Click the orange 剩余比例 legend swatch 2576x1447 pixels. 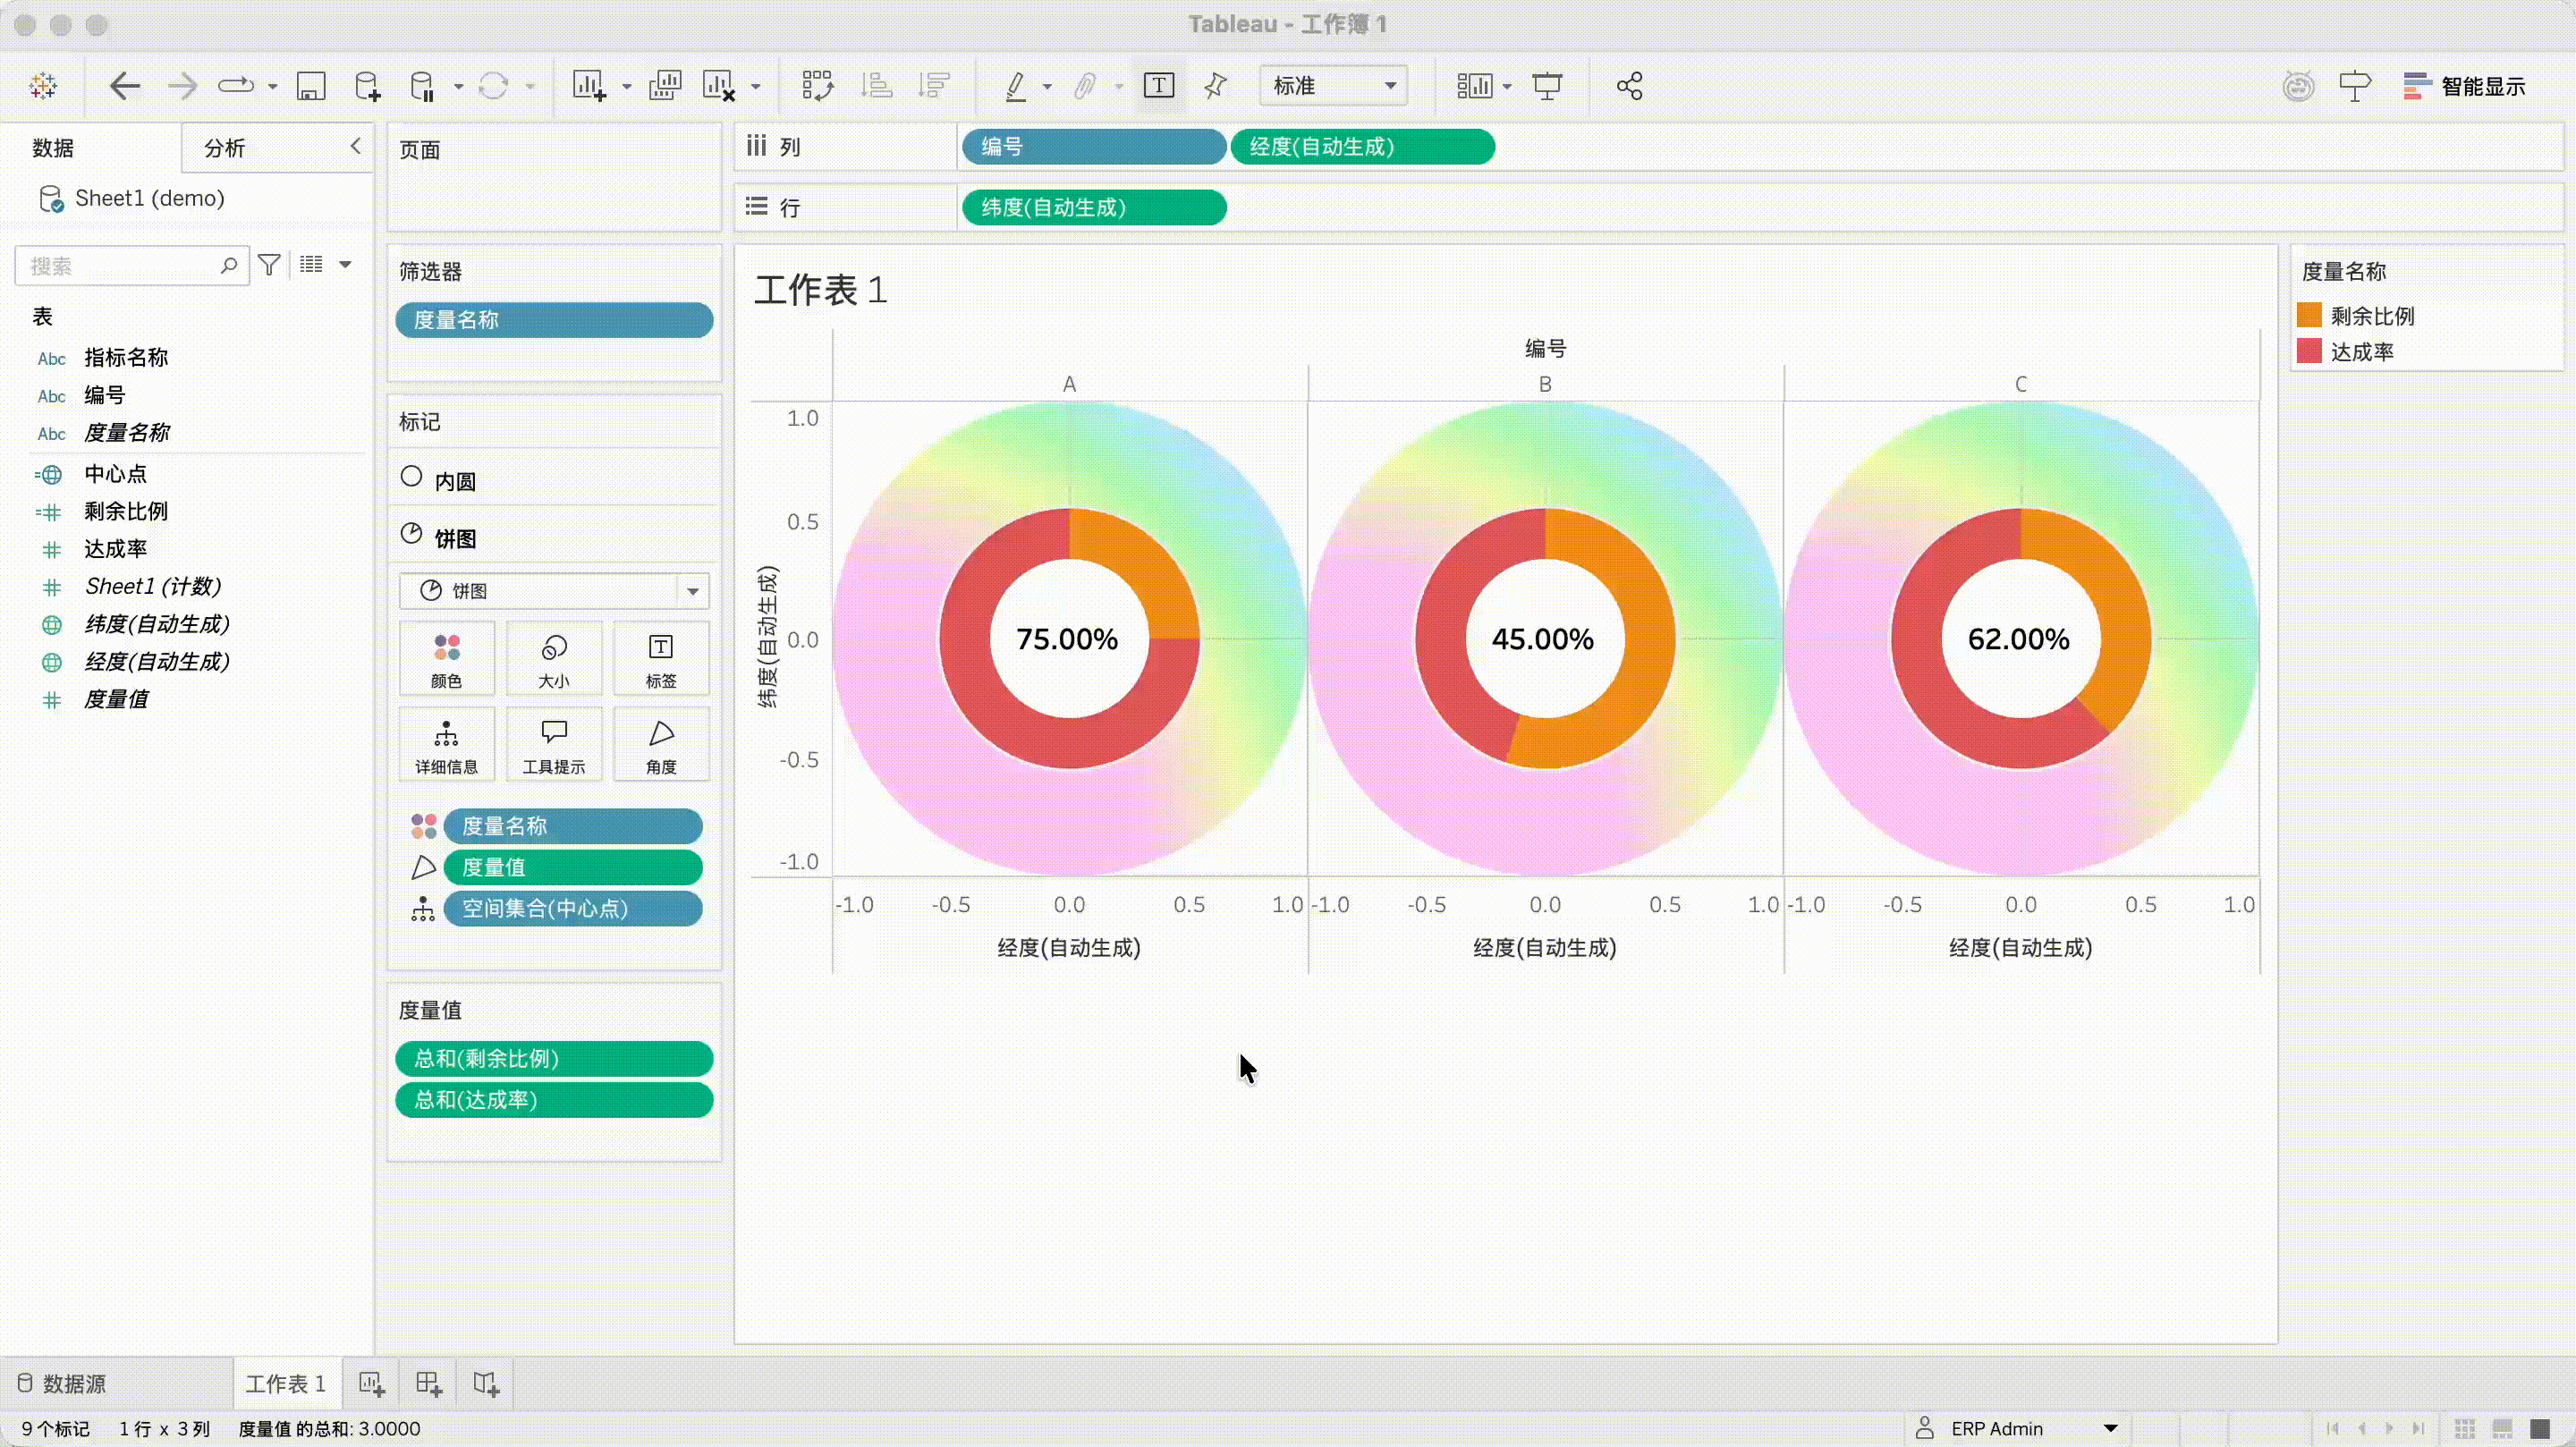pyautogui.click(x=2309, y=316)
